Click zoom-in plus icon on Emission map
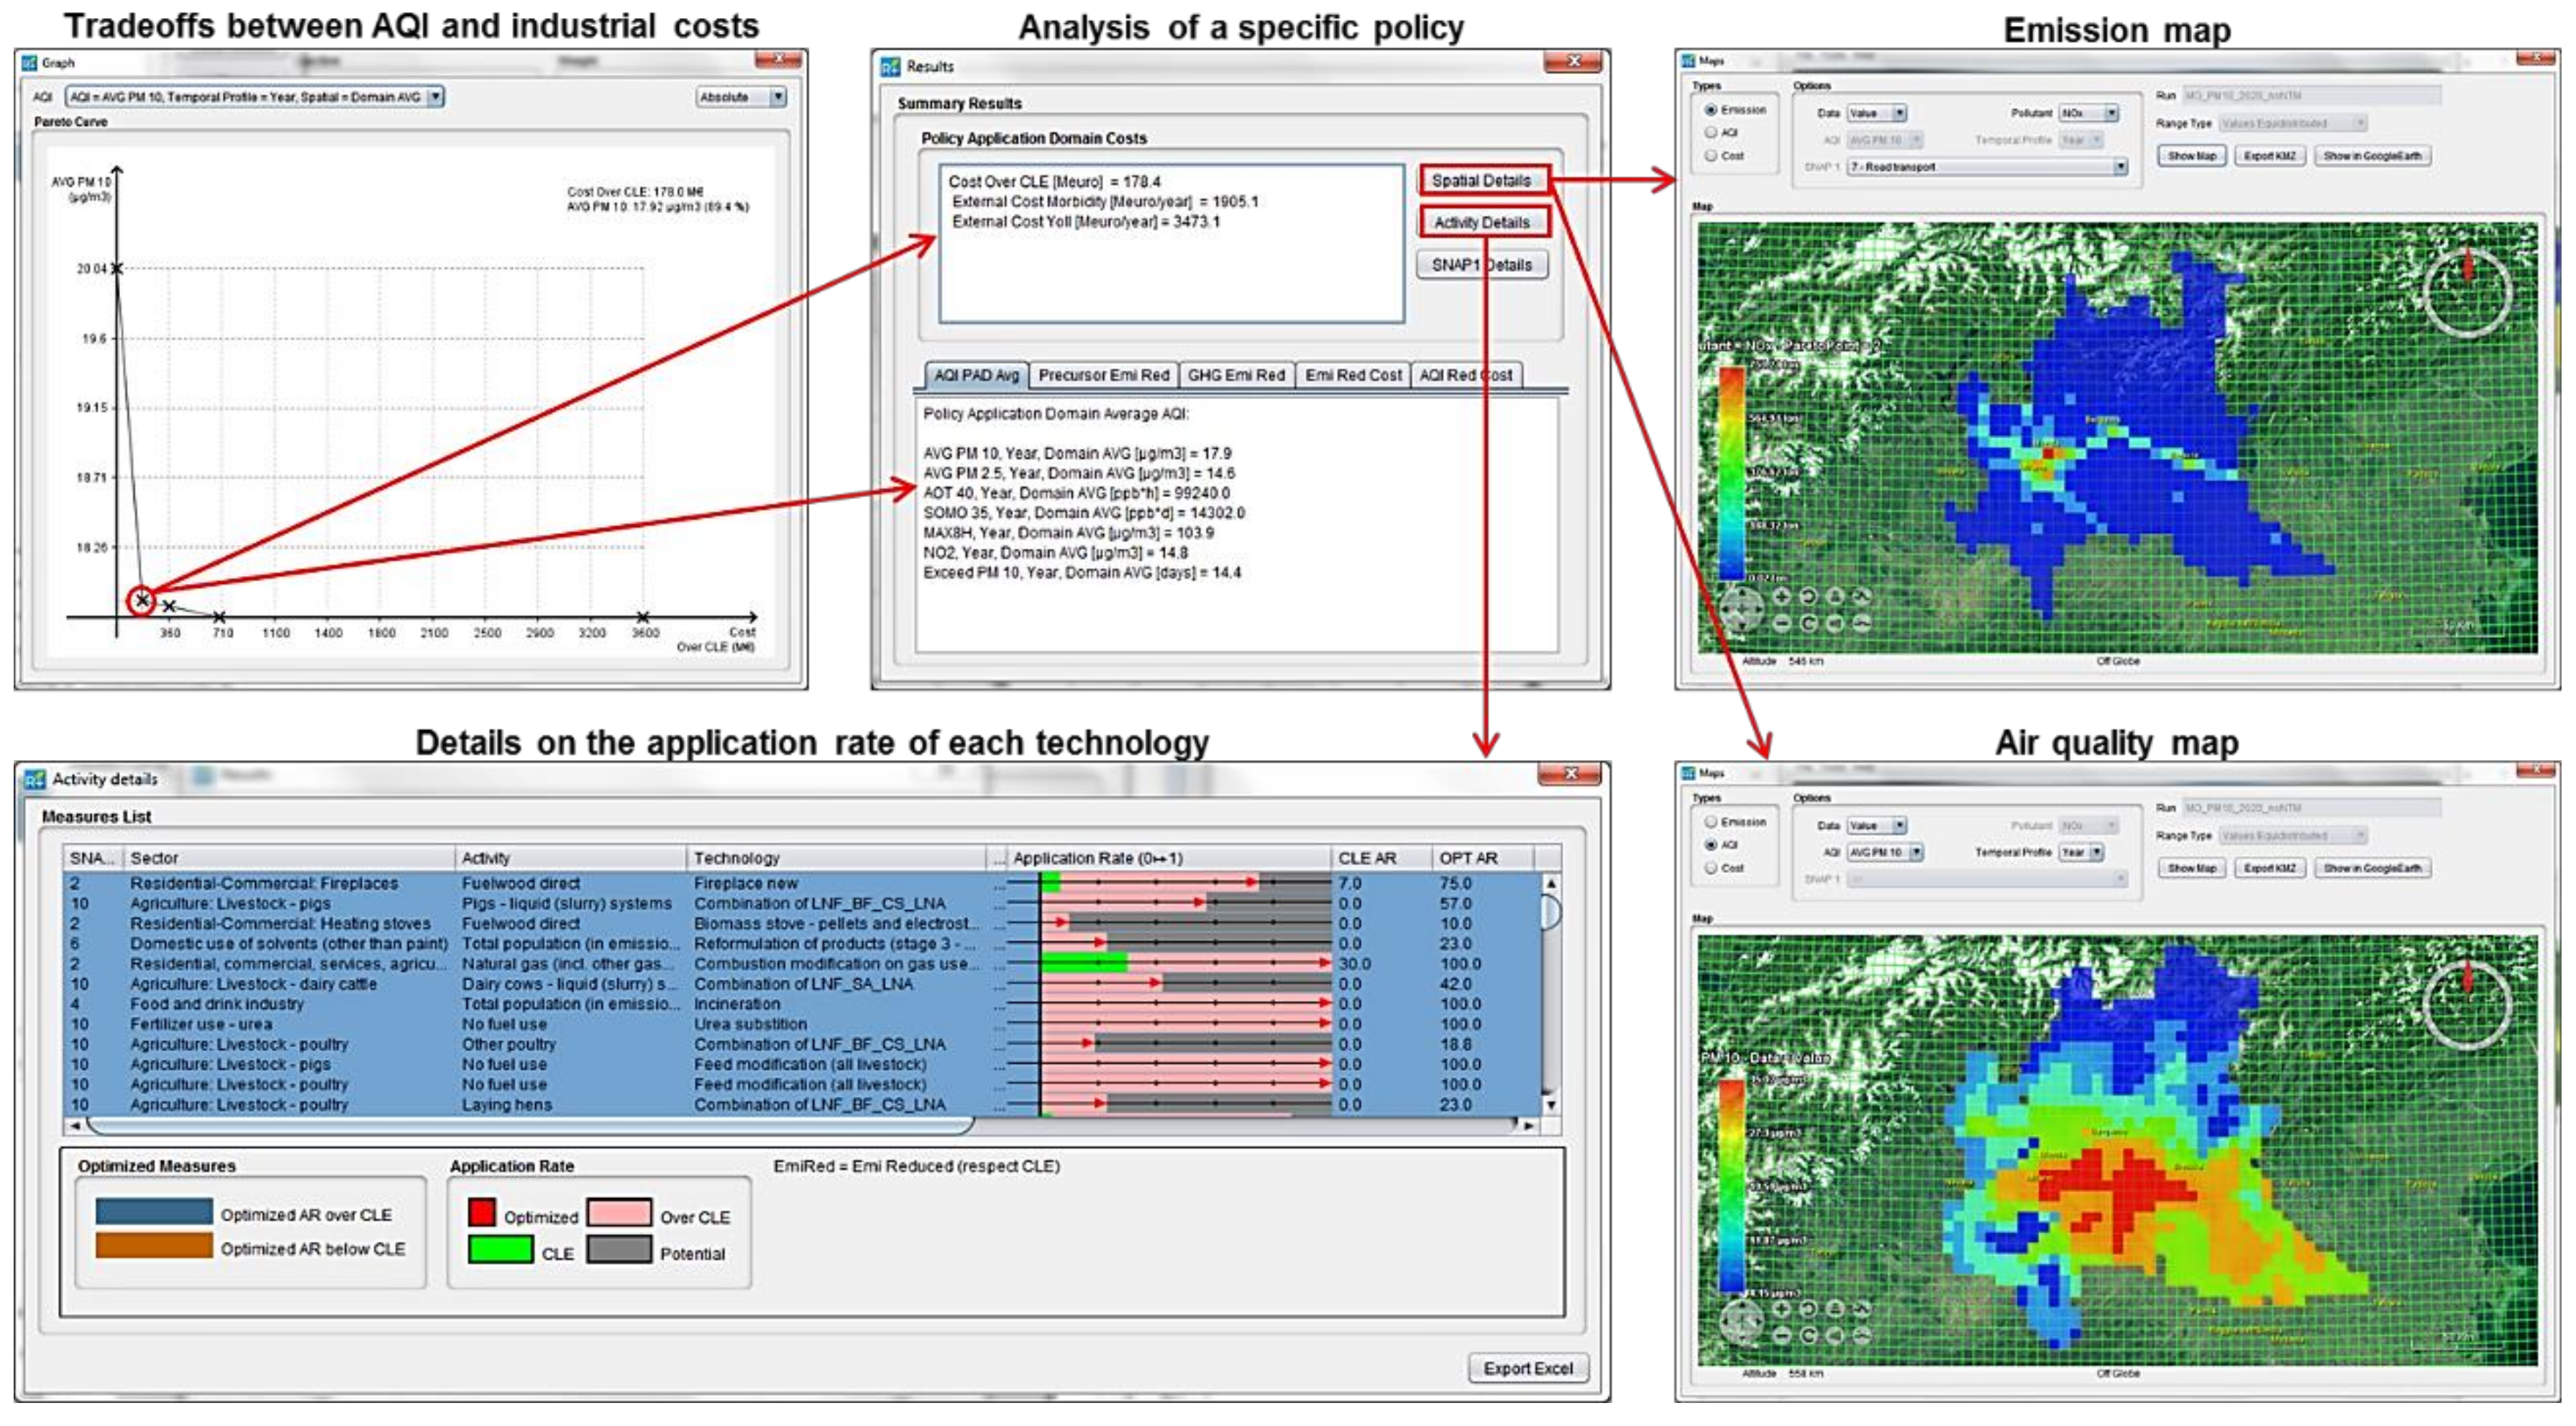This screenshot has height=1426, width=2576. [1781, 597]
